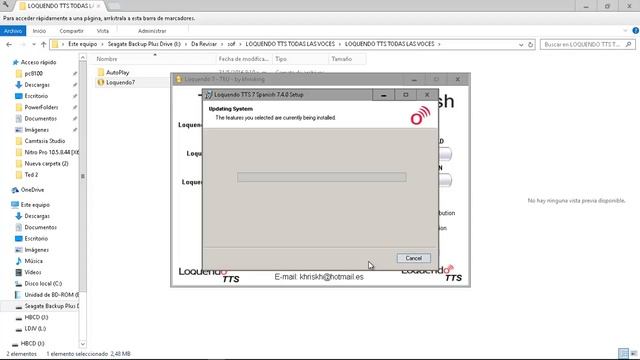The image size is (640, 360).
Task: Minimize the Loquendo TTS 7 Setup window
Action: click(383, 95)
